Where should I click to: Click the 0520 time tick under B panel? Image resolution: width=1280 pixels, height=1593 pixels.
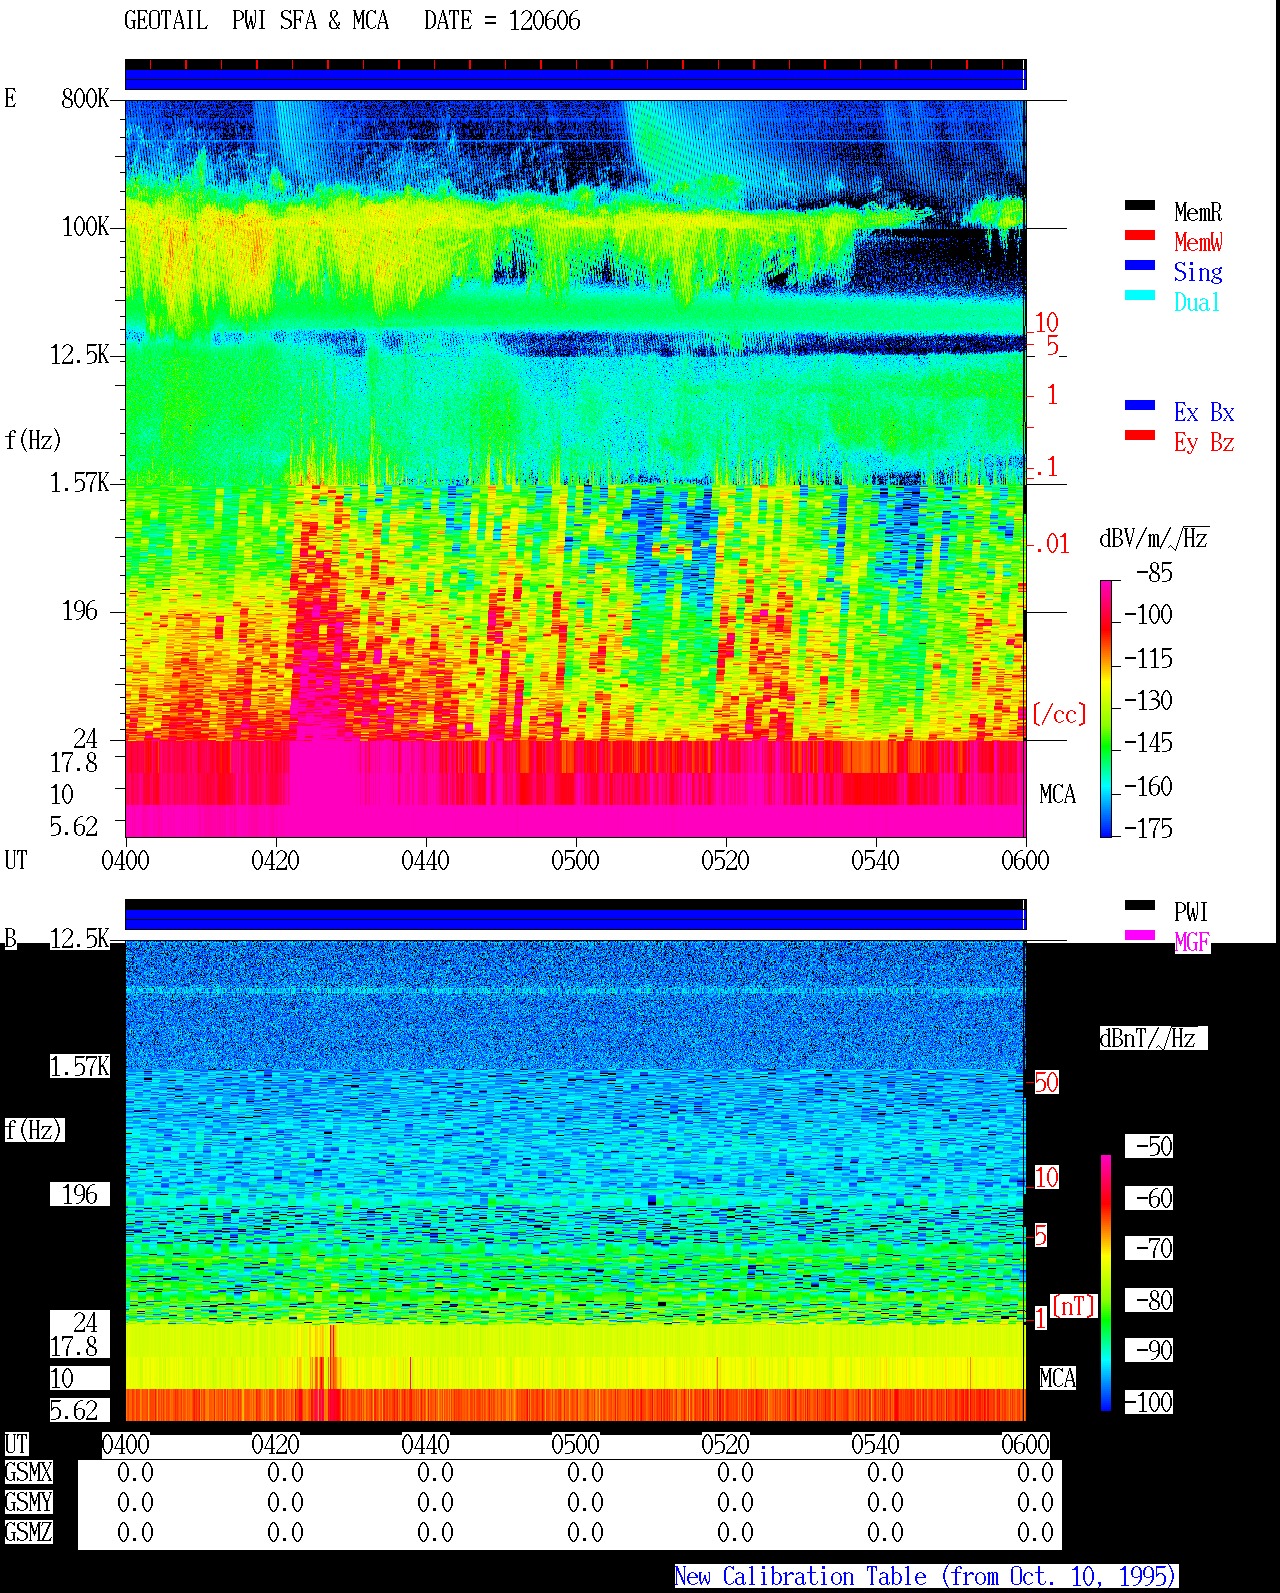(x=725, y=1444)
